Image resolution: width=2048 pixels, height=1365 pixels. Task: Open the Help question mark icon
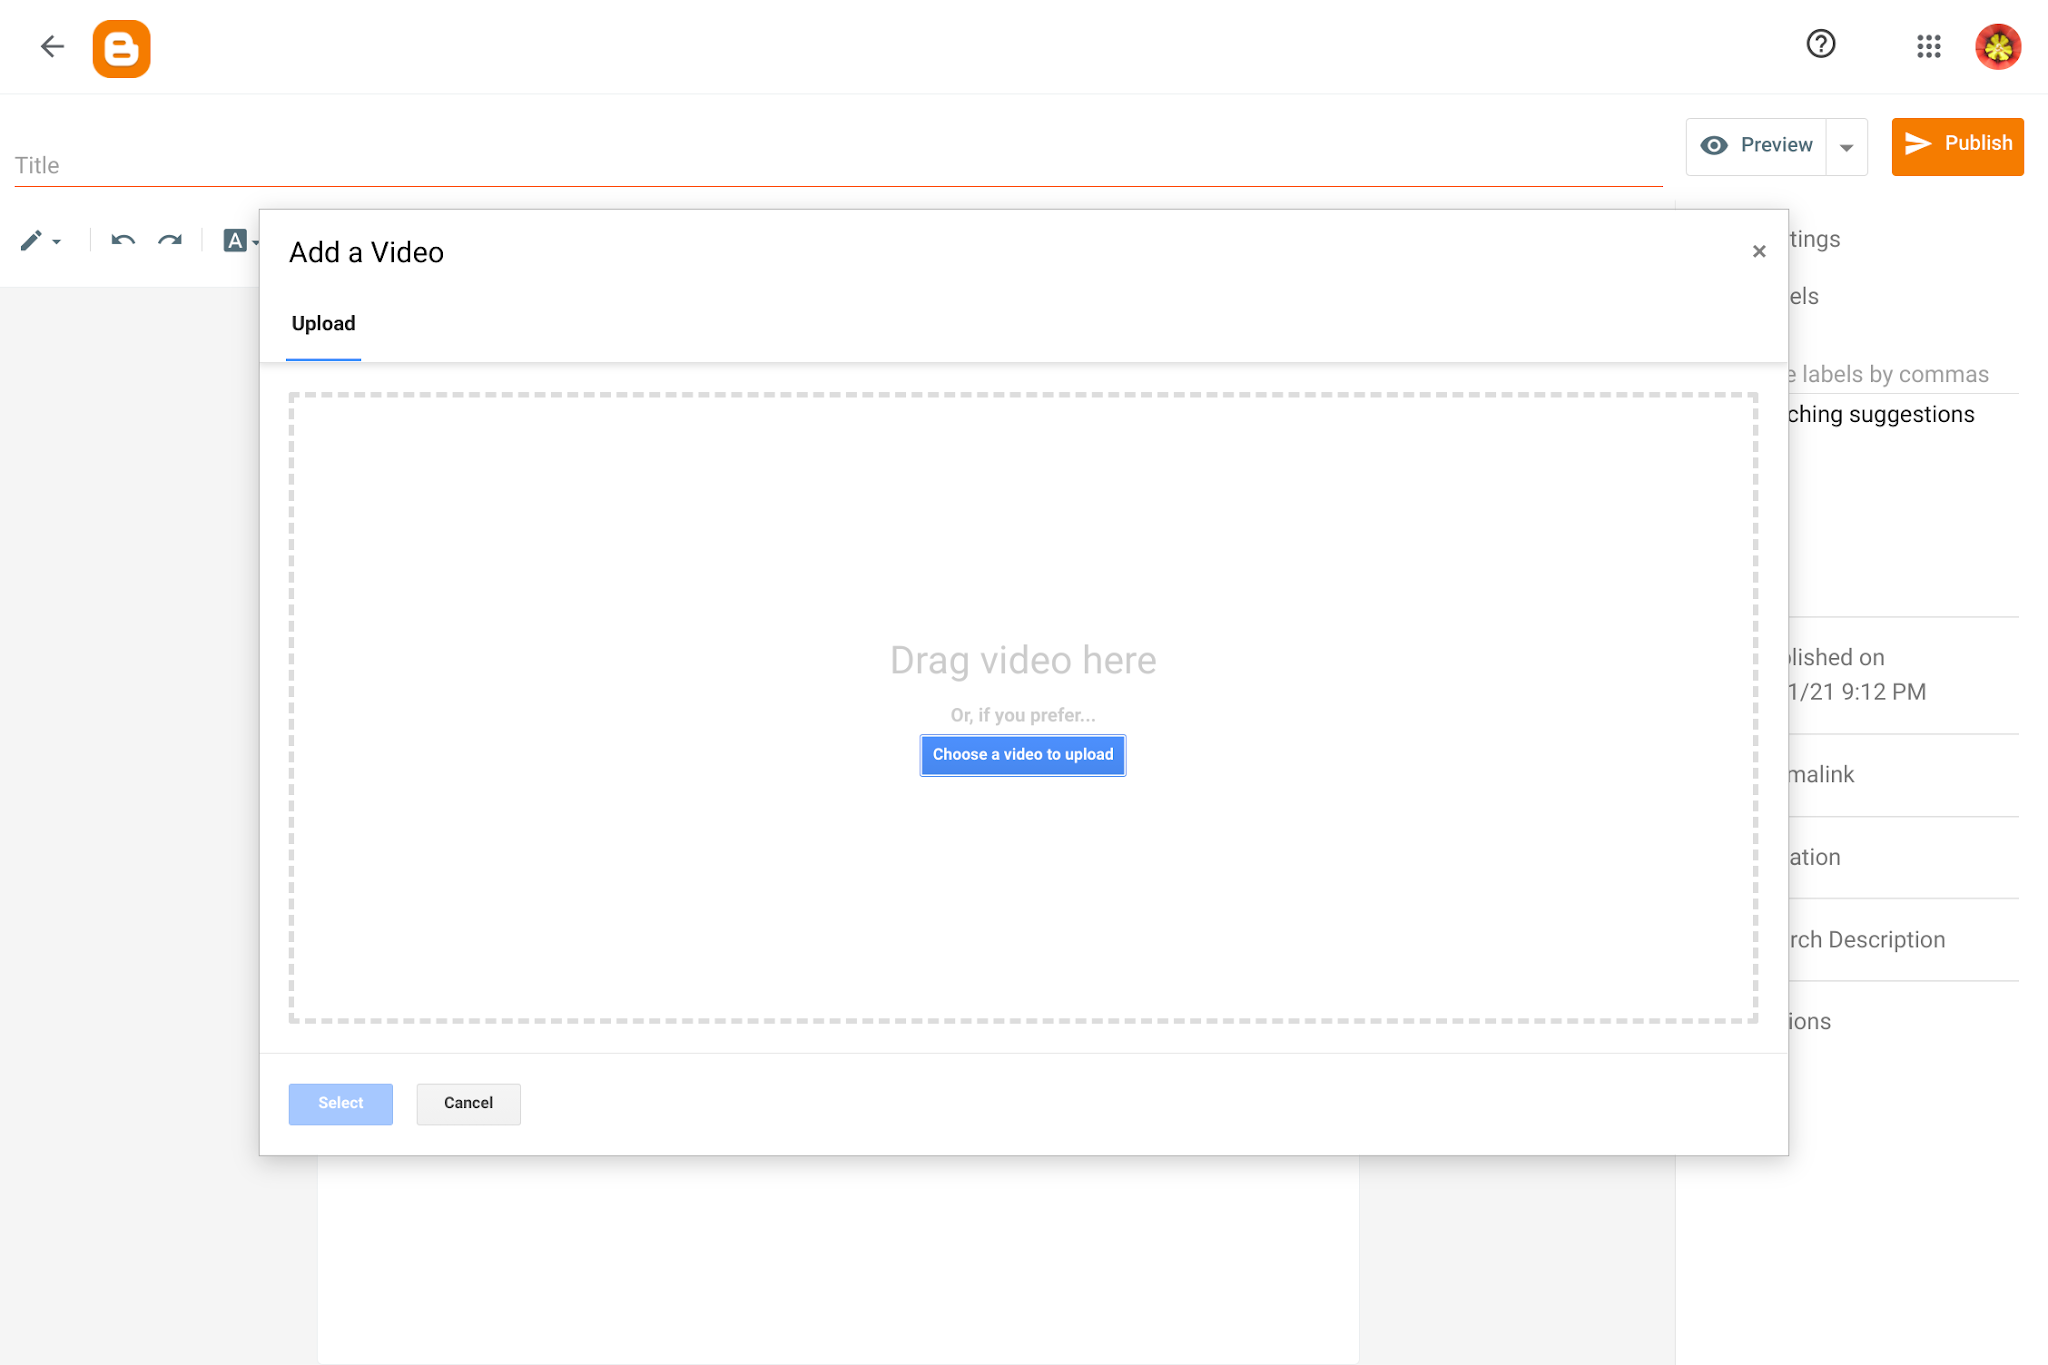(x=1820, y=44)
